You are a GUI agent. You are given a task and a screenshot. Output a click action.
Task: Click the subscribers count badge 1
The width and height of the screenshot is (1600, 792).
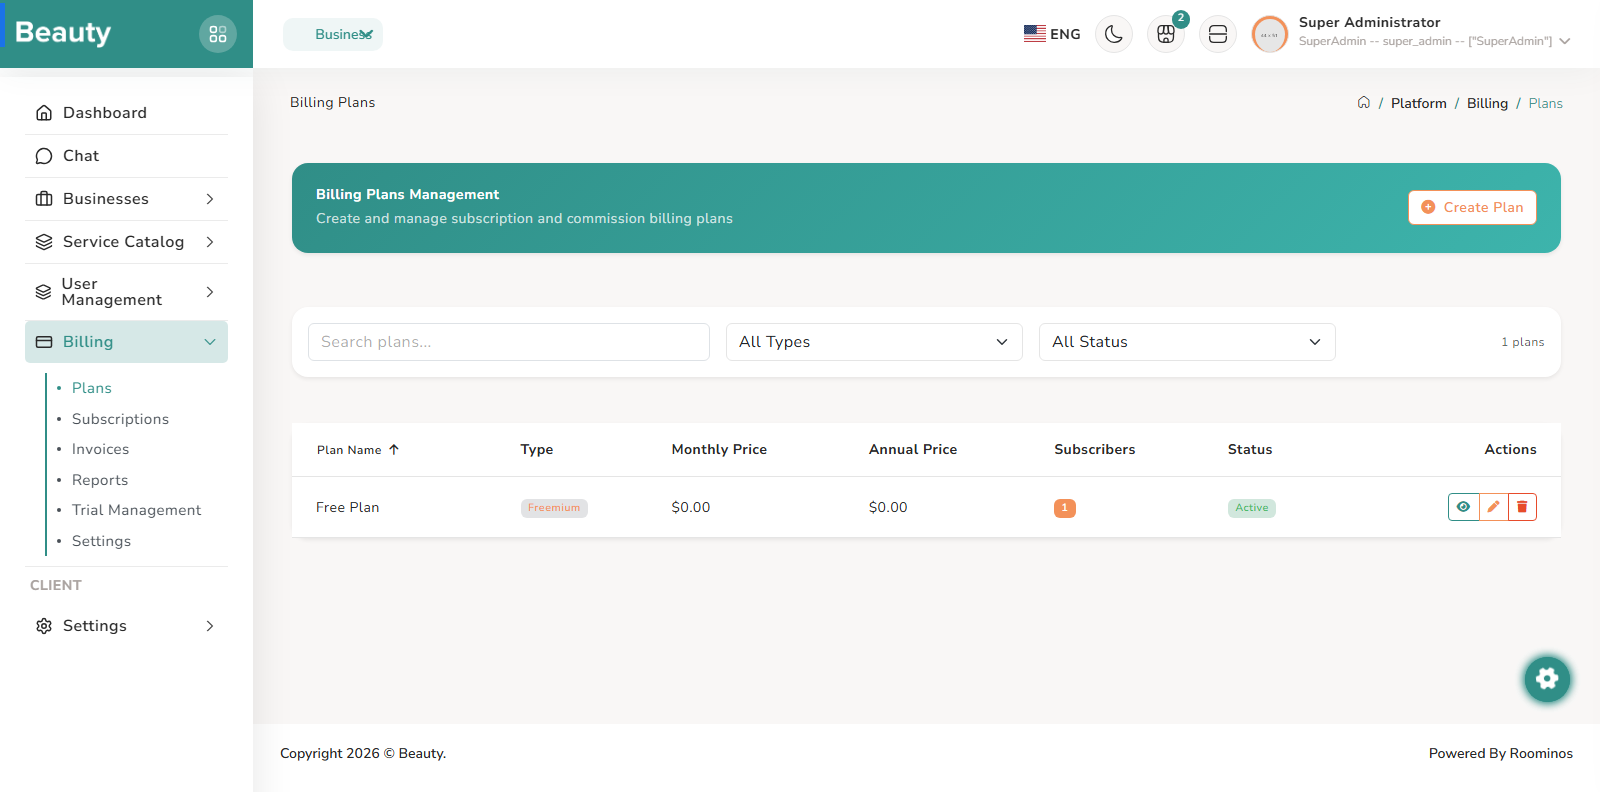1065,508
